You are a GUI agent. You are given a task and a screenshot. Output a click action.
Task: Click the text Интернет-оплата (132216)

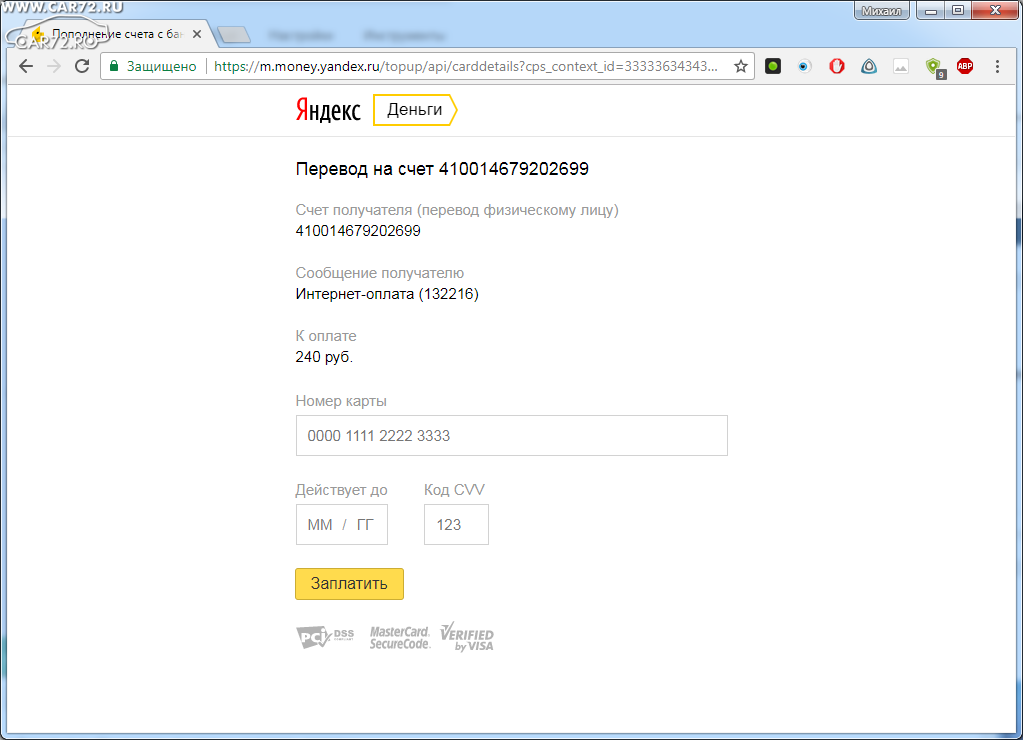click(387, 294)
